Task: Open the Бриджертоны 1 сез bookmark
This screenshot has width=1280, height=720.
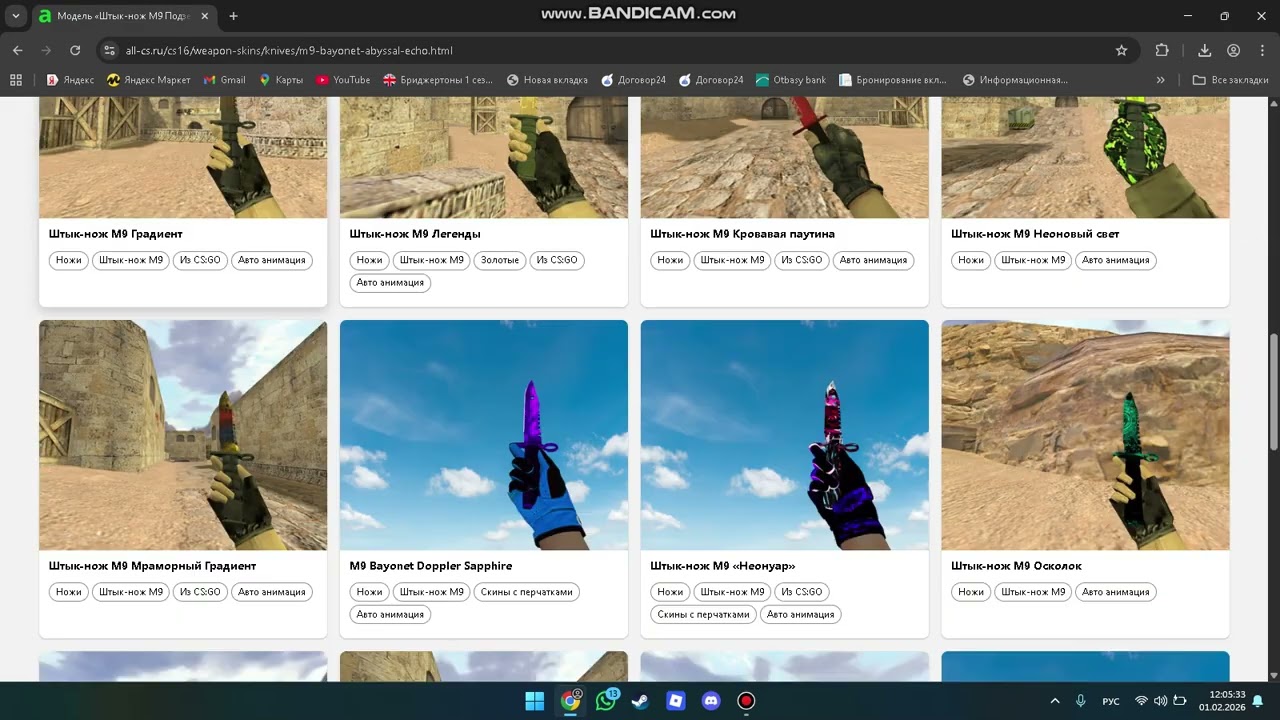Action: (438, 80)
